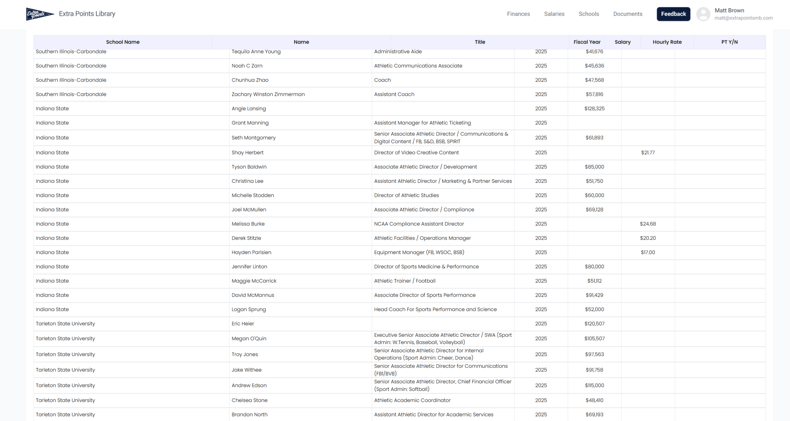Select the $85,000 salary value
790x421 pixels.
tap(595, 167)
